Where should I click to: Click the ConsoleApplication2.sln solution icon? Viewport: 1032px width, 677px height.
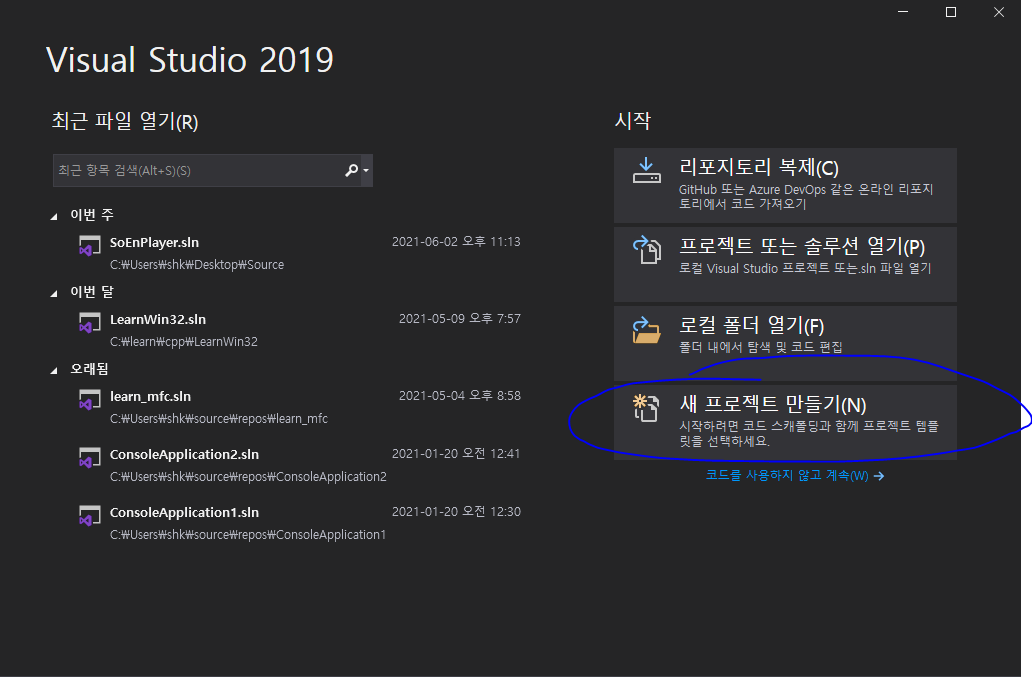(90, 457)
